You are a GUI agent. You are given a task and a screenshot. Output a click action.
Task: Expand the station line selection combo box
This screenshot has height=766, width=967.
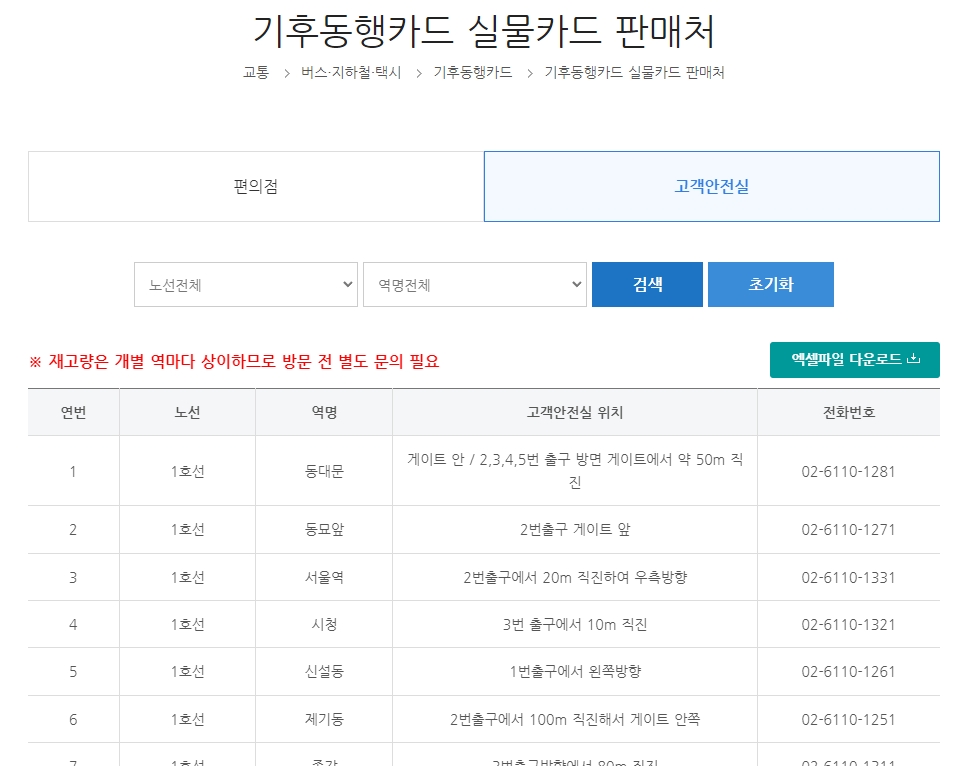245,284
